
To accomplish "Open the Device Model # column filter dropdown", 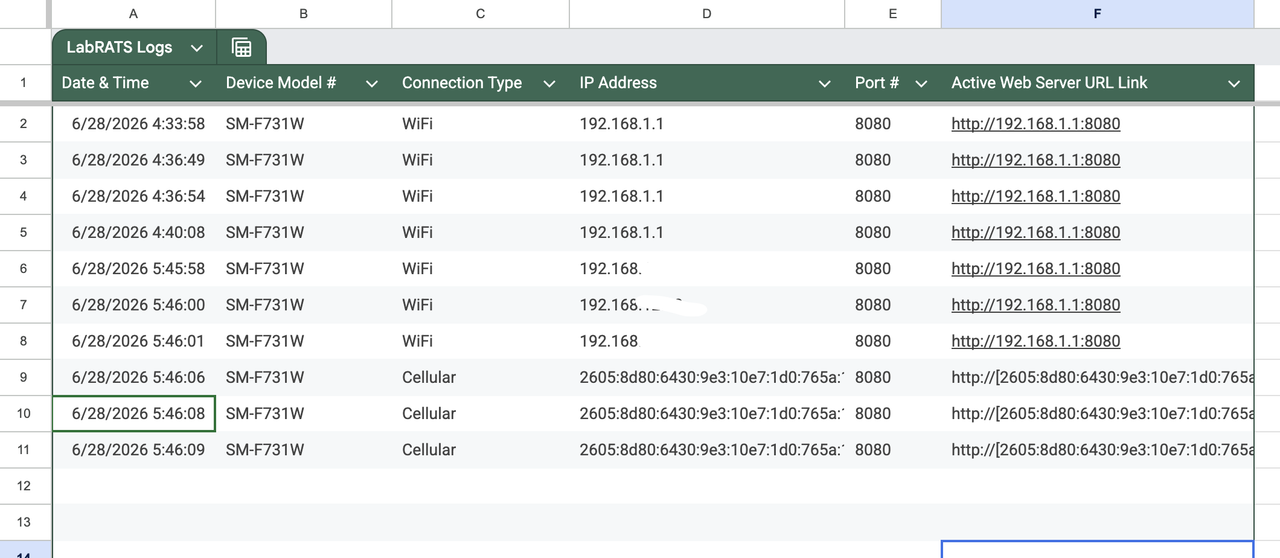I will pos(372,84).
